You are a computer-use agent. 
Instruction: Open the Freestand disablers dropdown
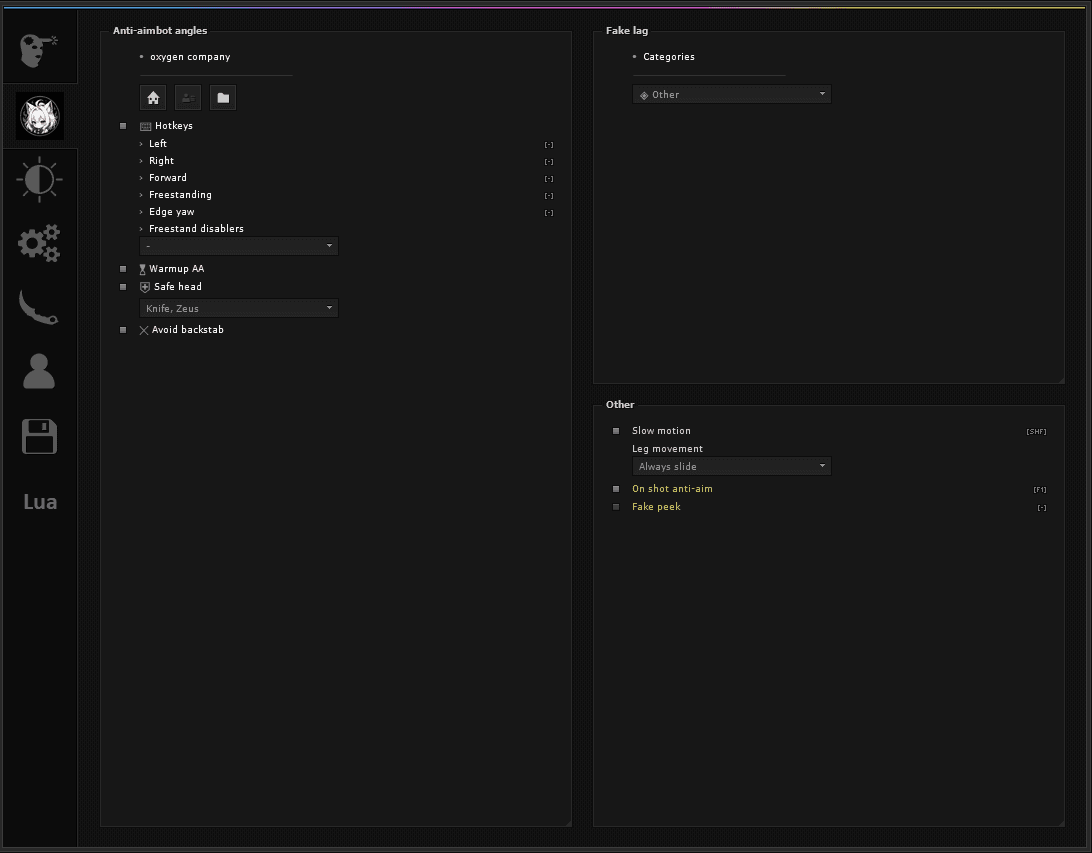point(239,246)
